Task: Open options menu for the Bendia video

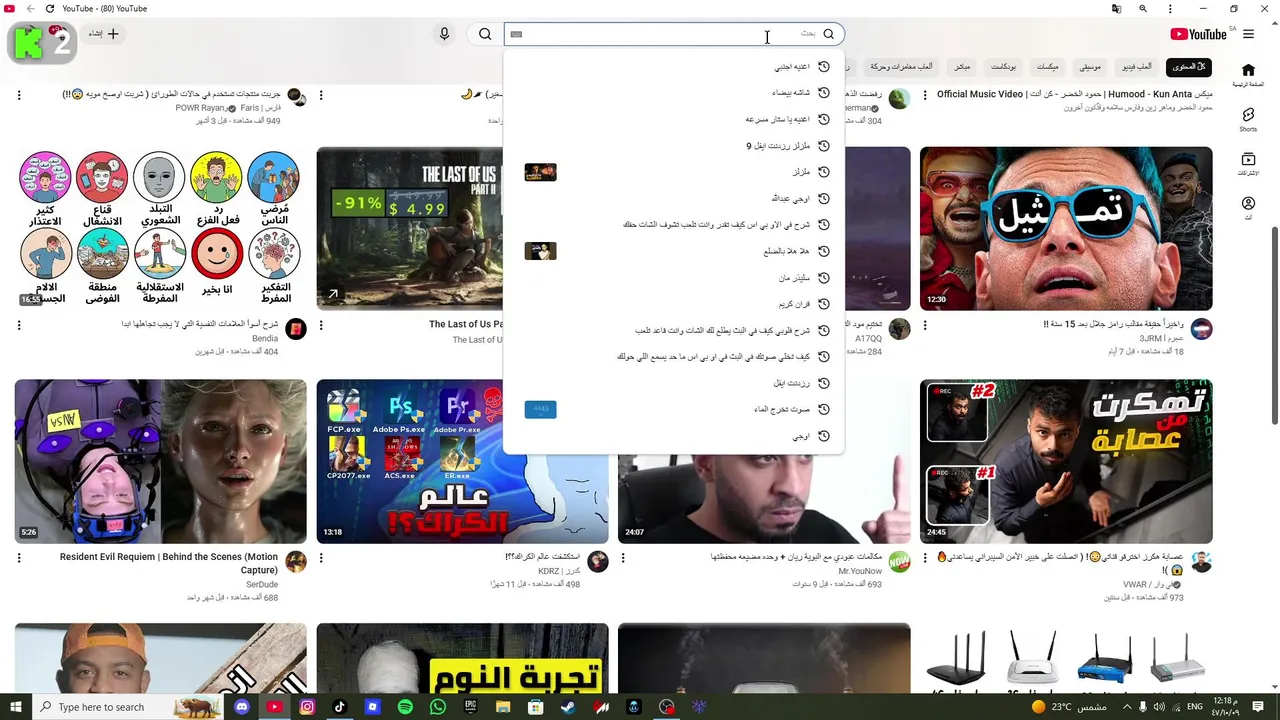Action: pos(19,325)
